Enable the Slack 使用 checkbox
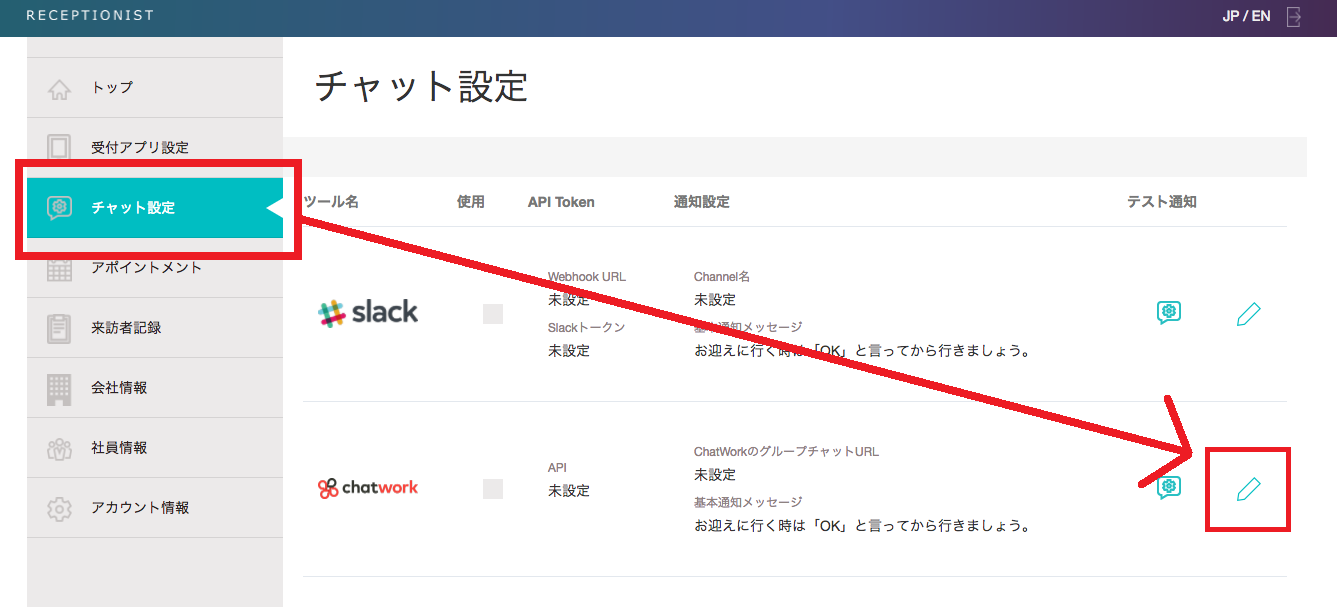1337x607 pixels. (x=493, y=314)
